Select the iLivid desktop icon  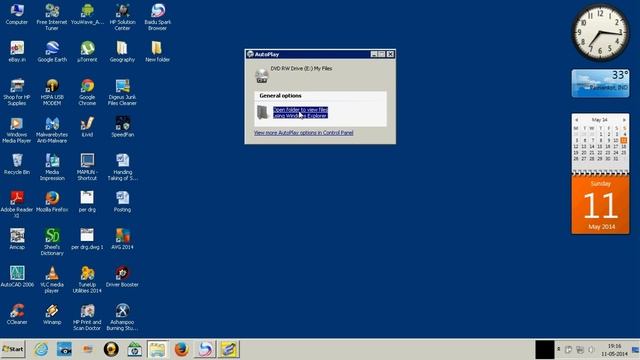tap(87, 127)
